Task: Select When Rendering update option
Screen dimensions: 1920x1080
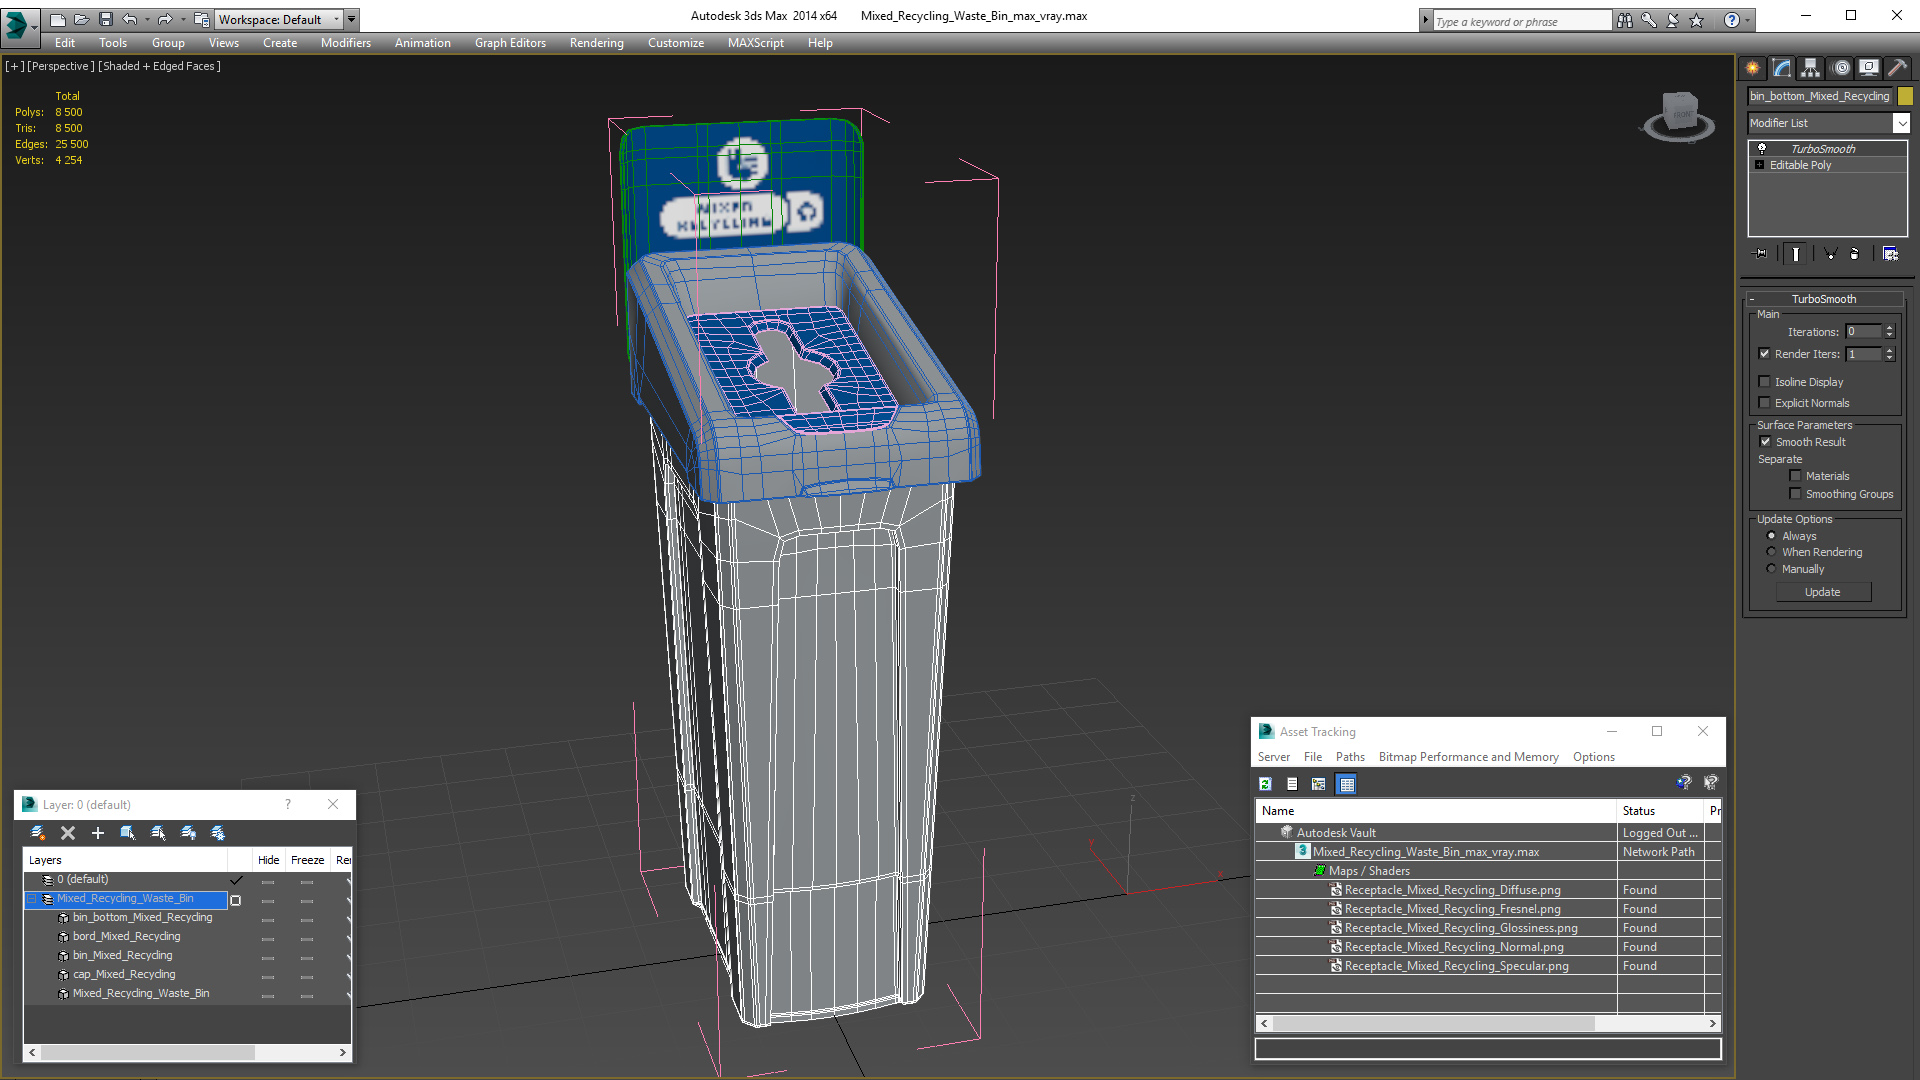Action: coord(1772,551)
